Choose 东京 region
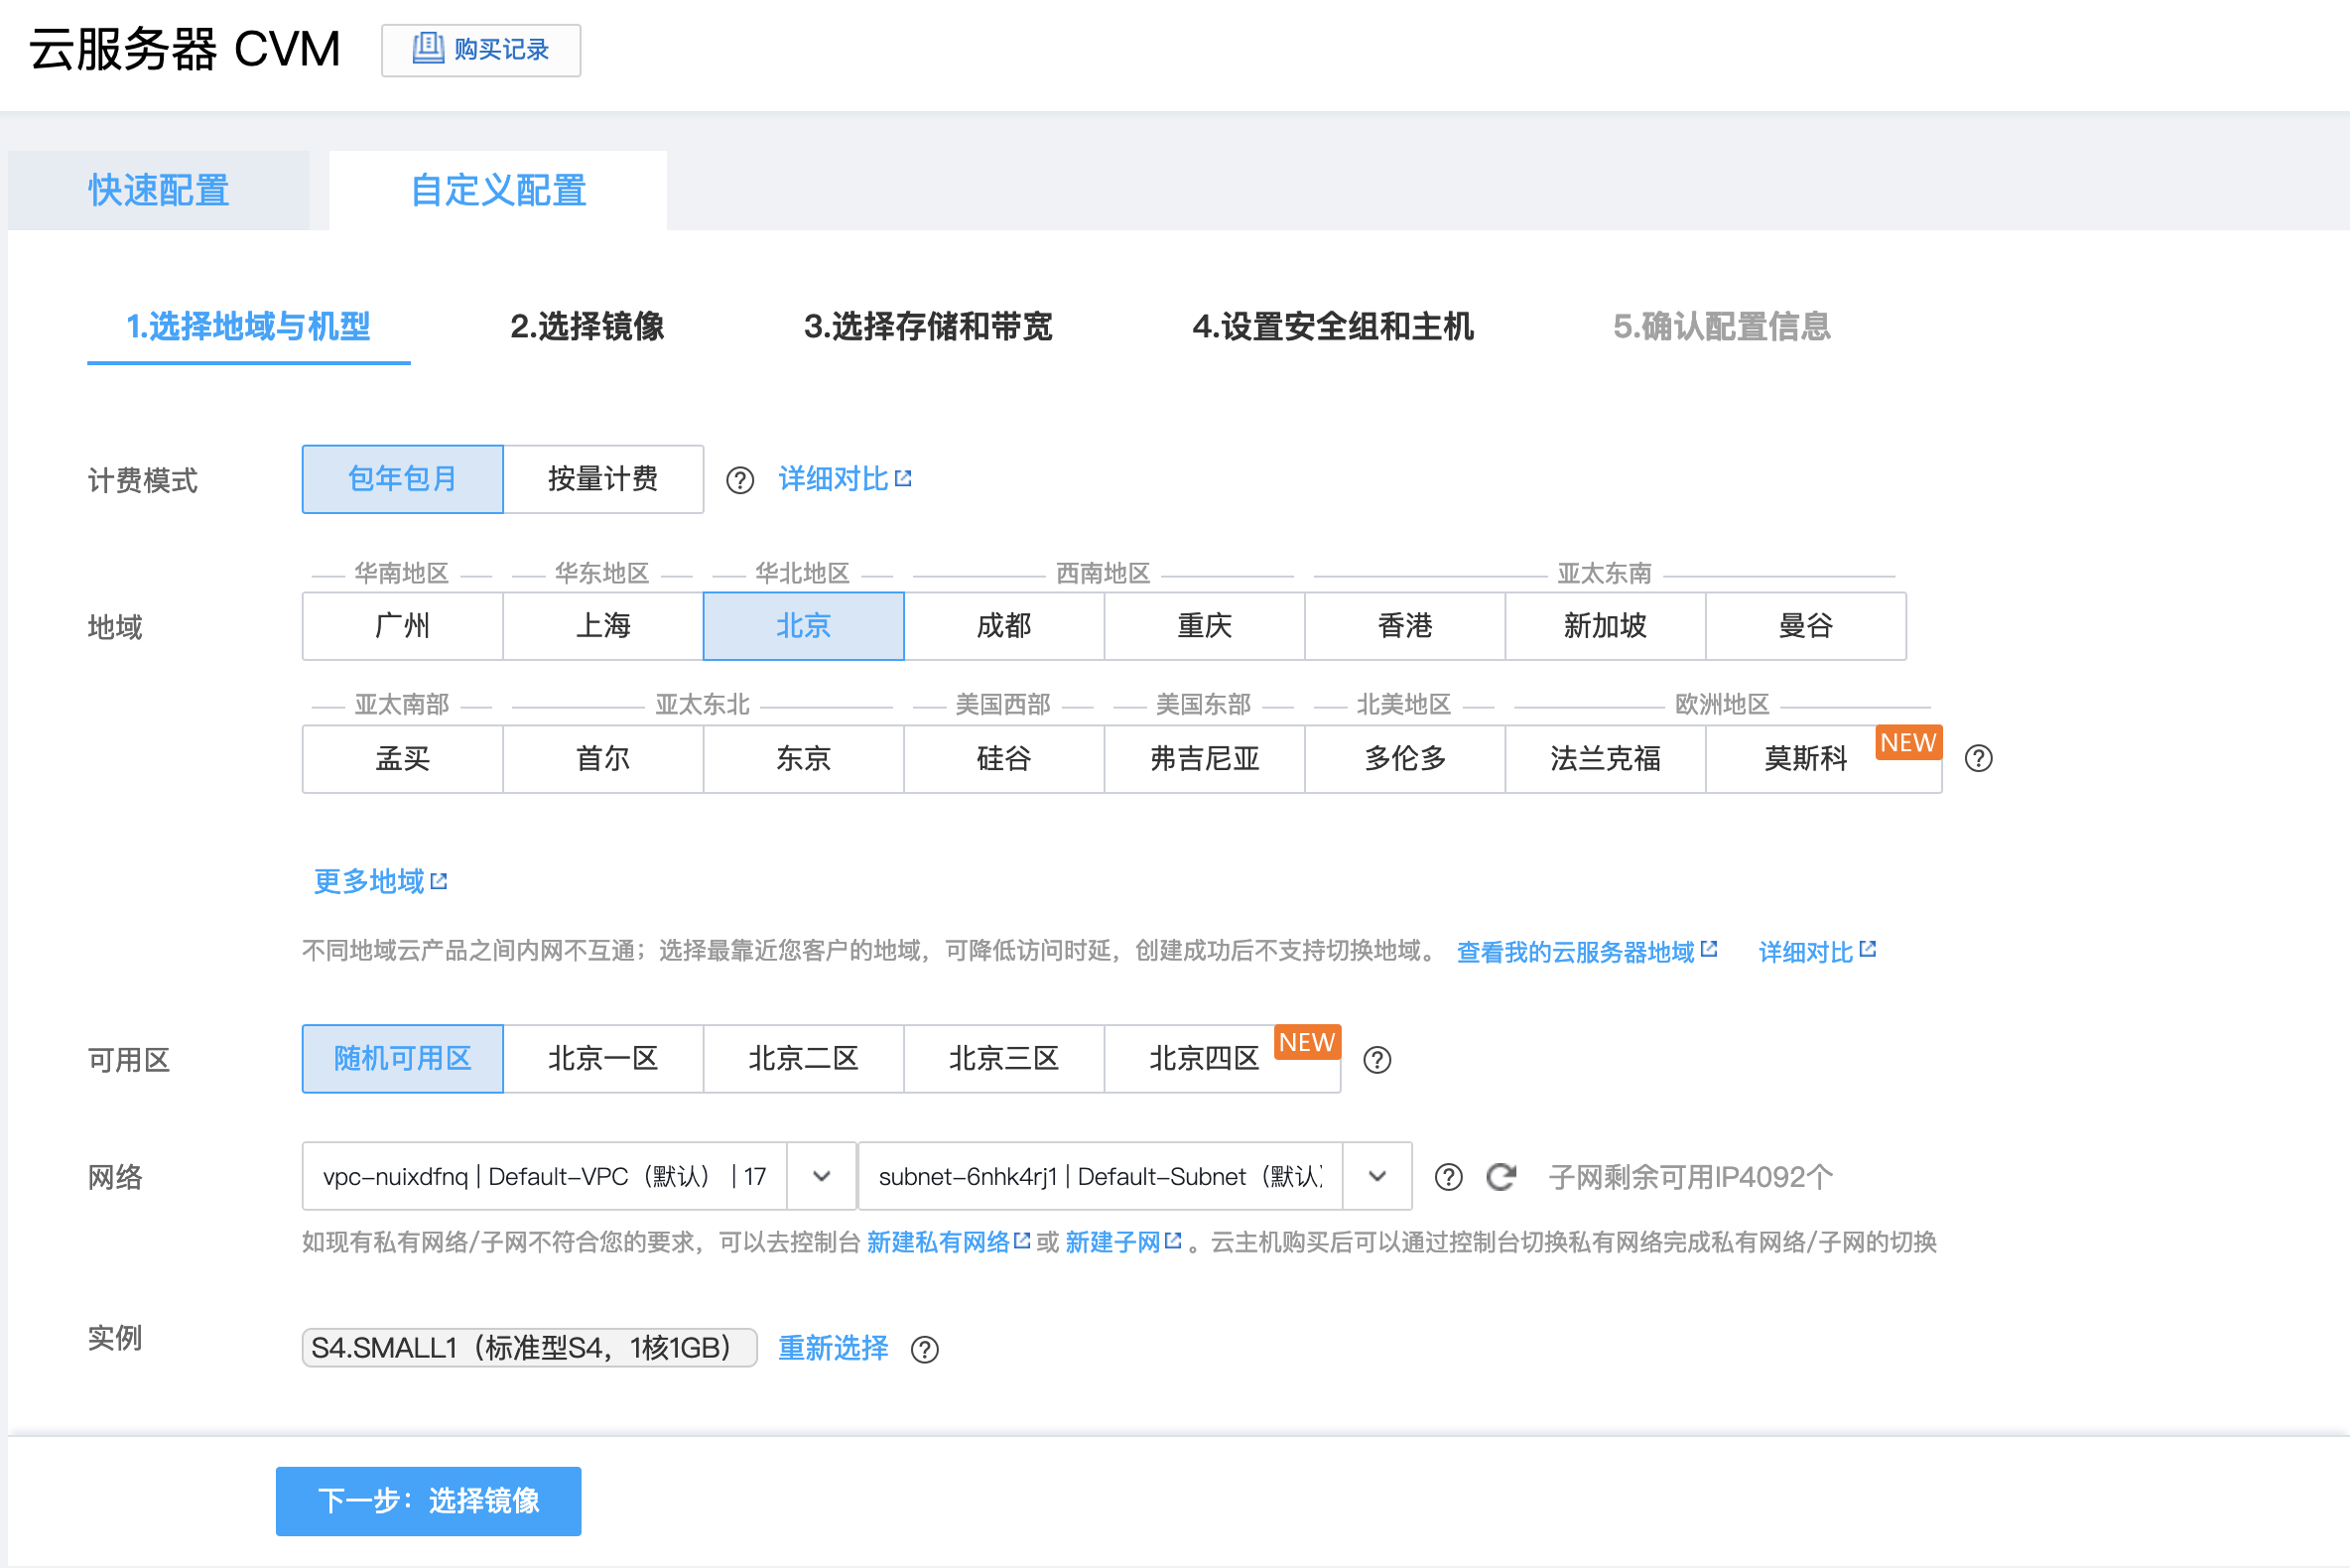 [x=804, y=759]
